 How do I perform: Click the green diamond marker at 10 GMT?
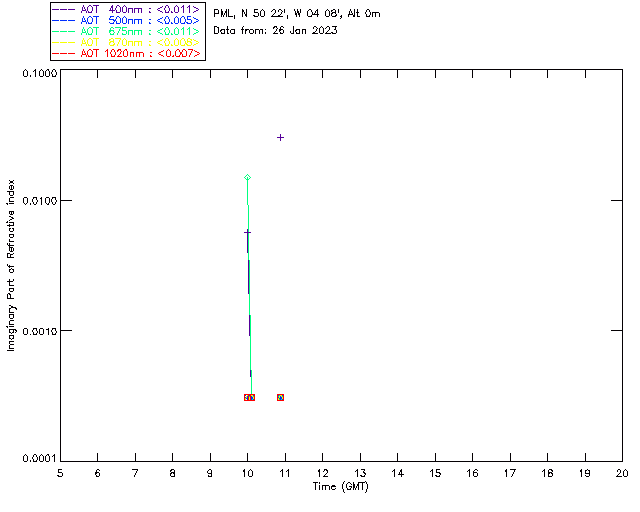[247, 177]
